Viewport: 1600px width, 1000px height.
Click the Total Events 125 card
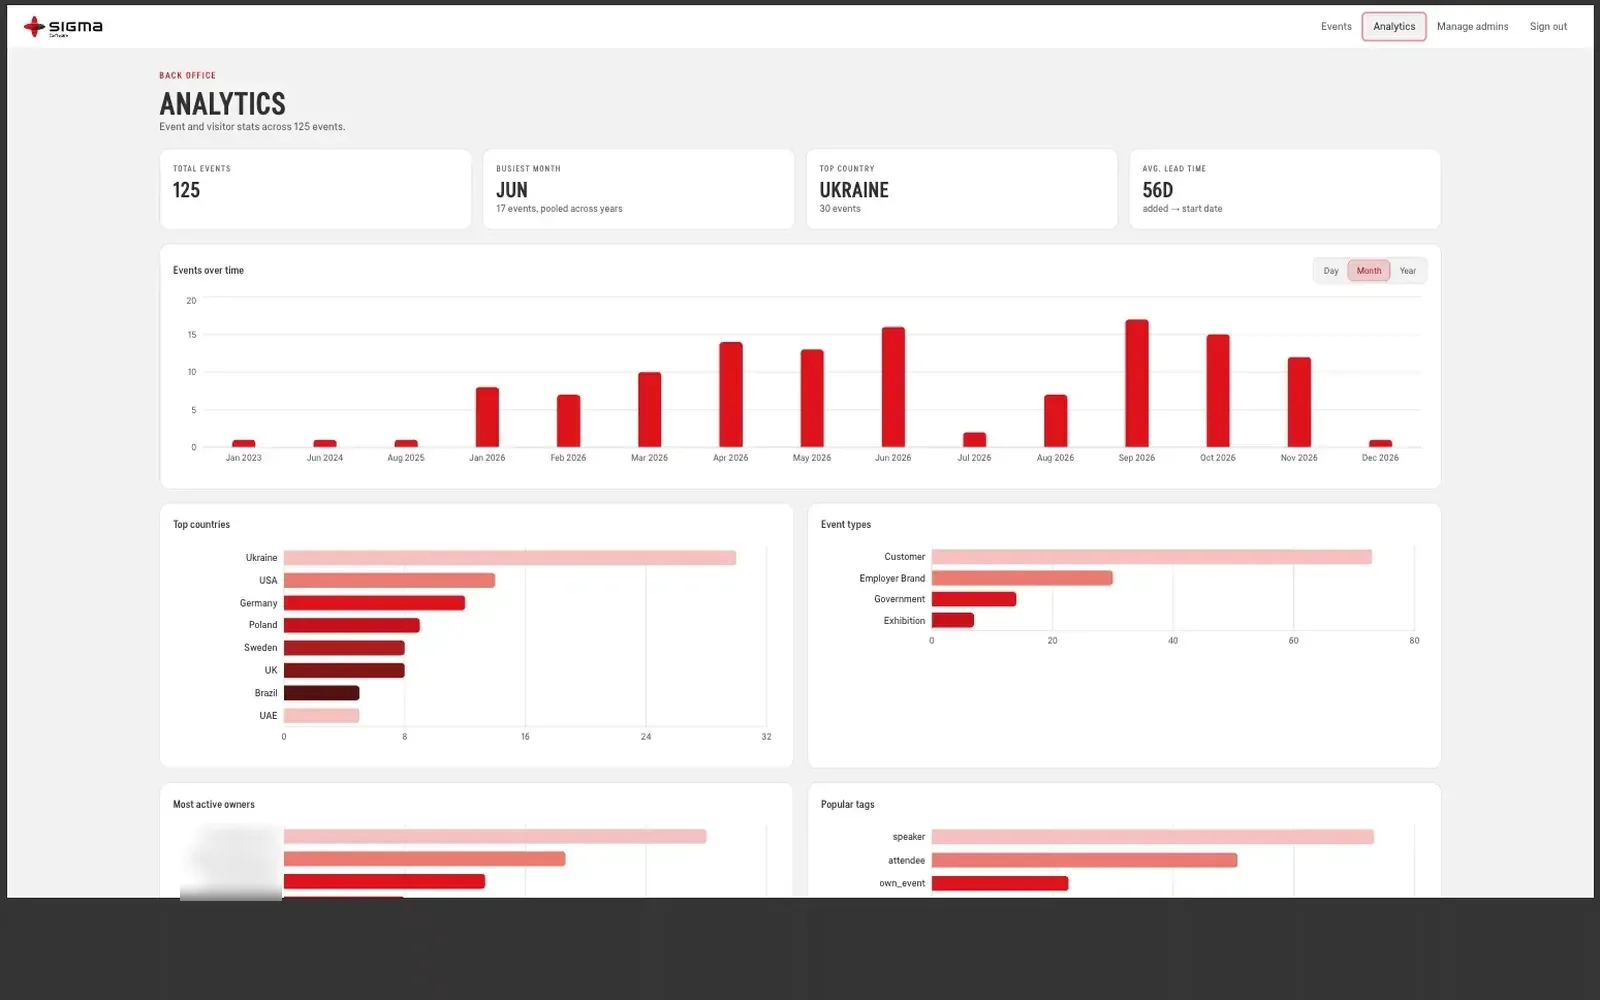[x=315, y=189]
